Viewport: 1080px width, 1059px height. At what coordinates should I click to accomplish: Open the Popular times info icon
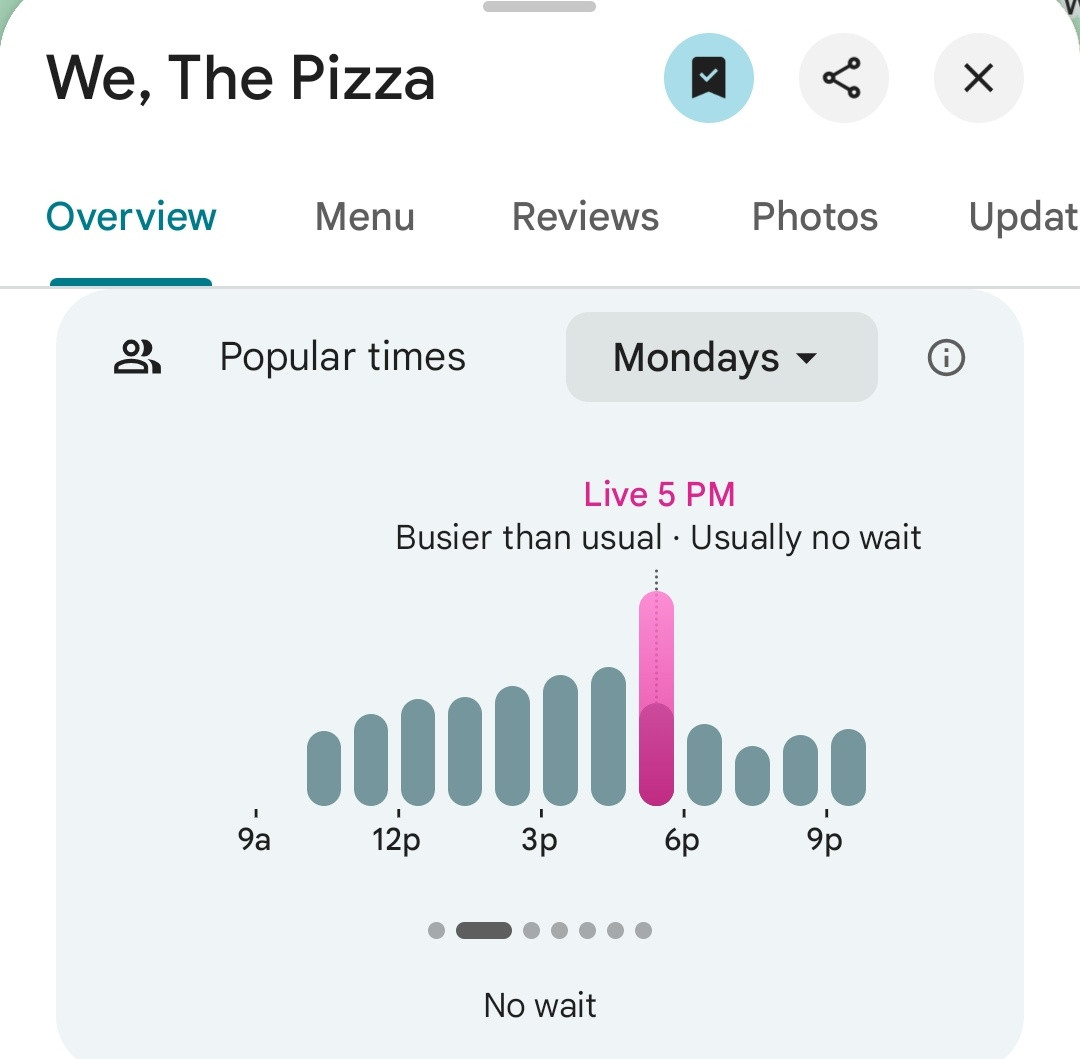[x=946, y=357]
